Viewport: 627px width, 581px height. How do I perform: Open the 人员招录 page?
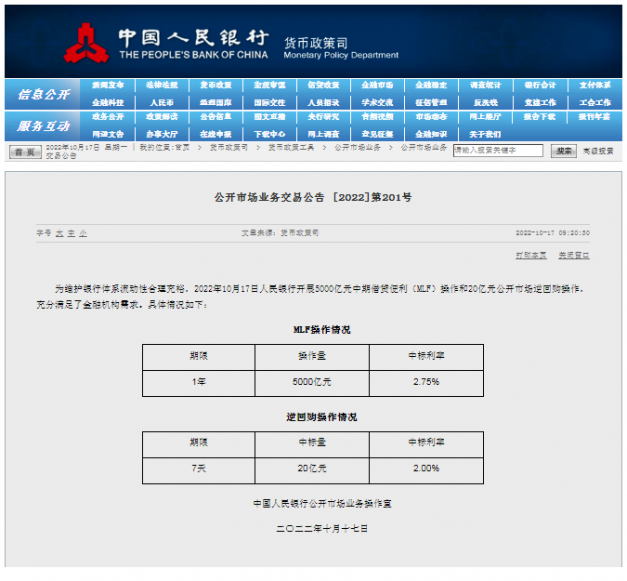click(323, 103)
